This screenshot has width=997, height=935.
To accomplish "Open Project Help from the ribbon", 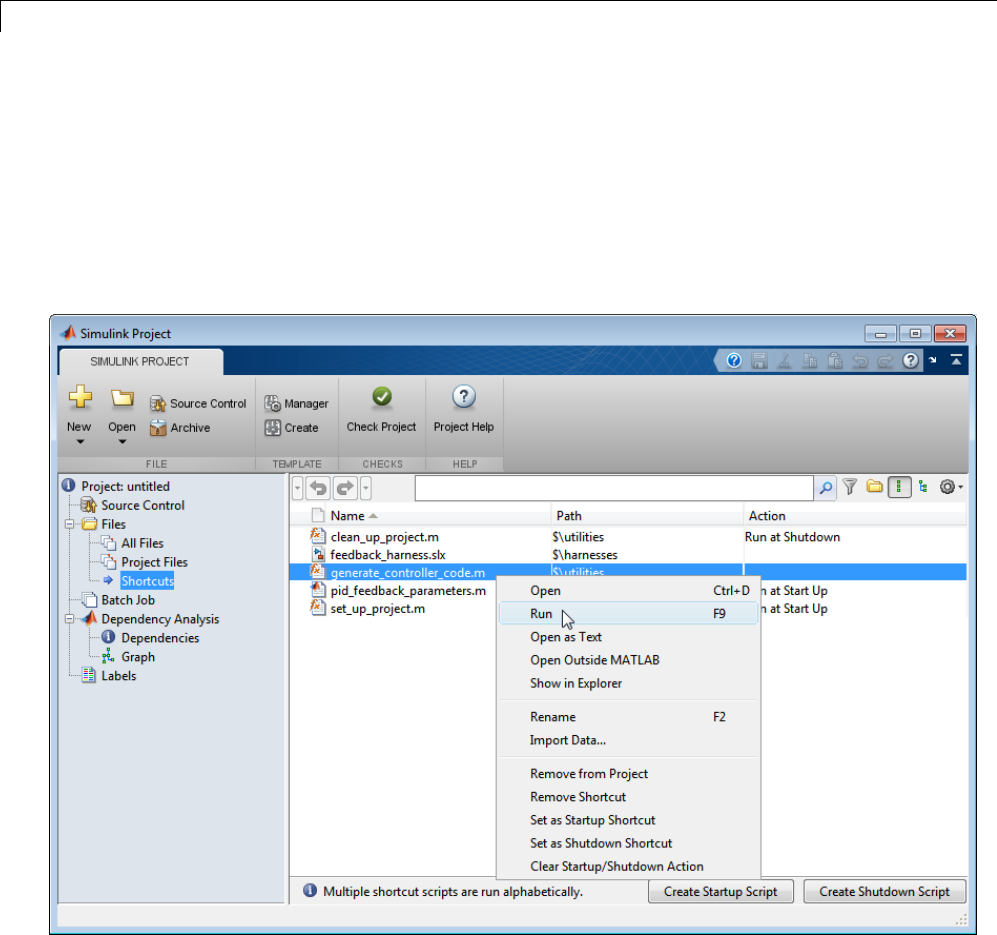I will click(464, 410).
